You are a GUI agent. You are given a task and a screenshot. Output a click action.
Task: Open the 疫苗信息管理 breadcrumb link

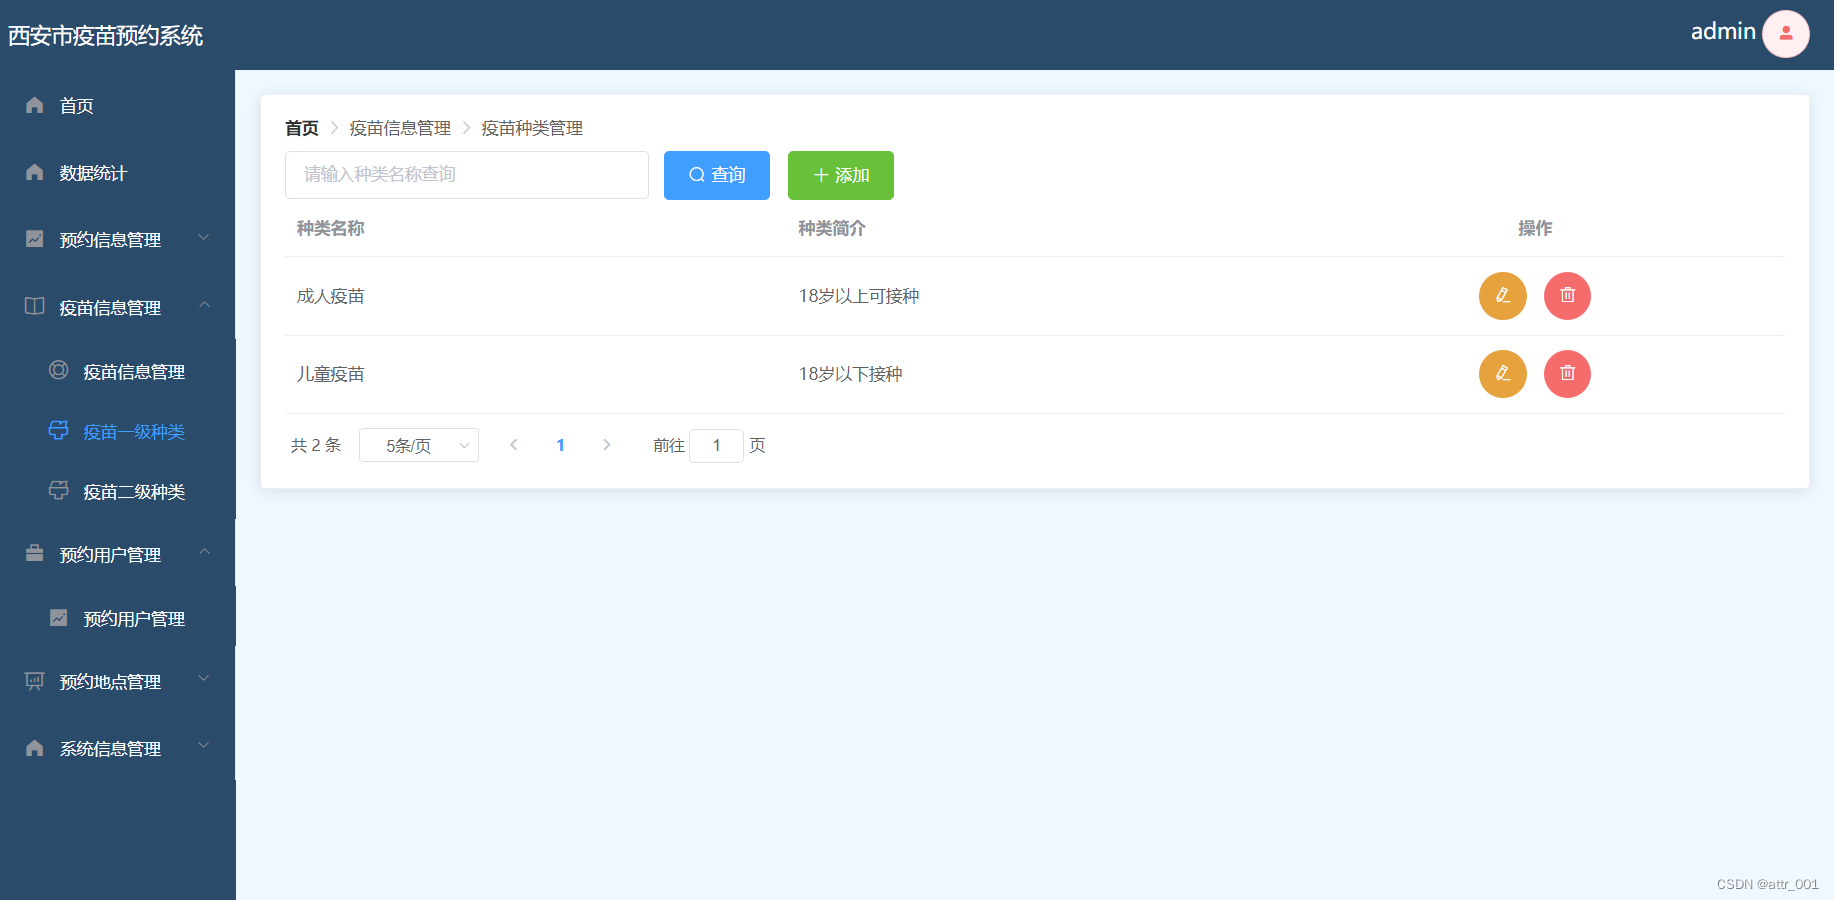(400, 128)
